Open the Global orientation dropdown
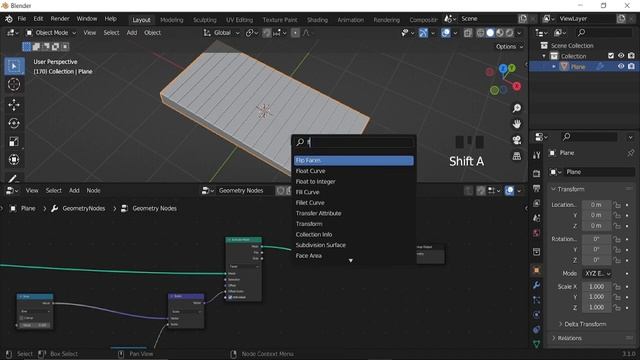This screenshot has height=360, width=640. [x=222, y=33]
